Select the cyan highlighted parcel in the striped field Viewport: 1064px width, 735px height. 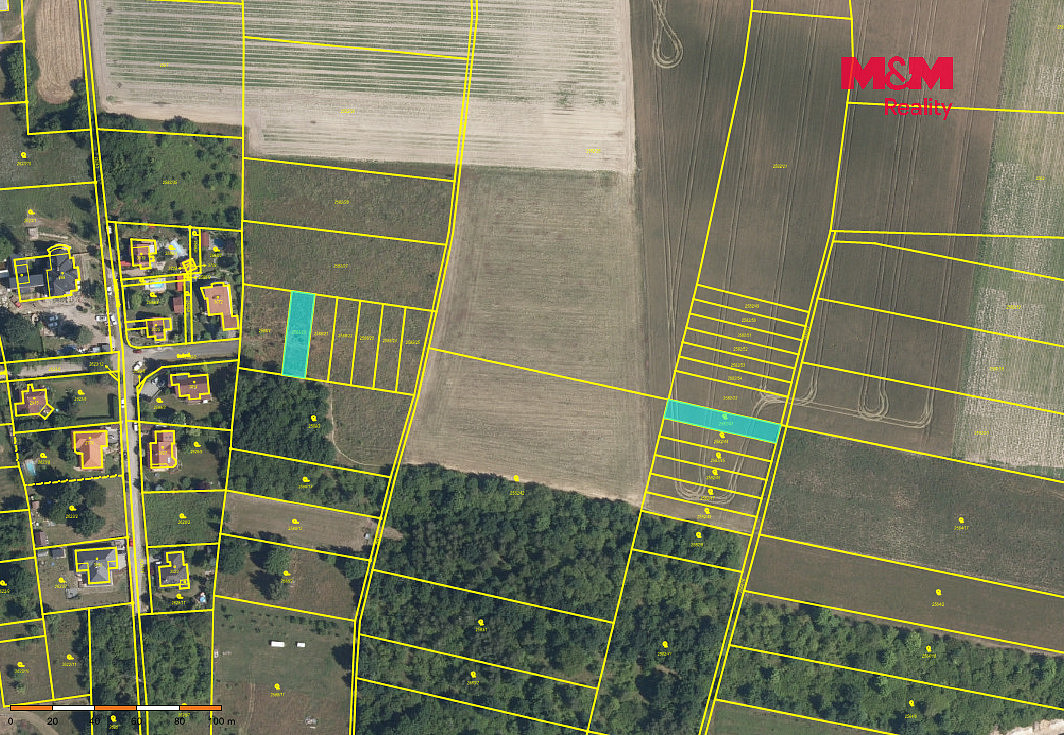pyautogui.click(x=723, y=421)
